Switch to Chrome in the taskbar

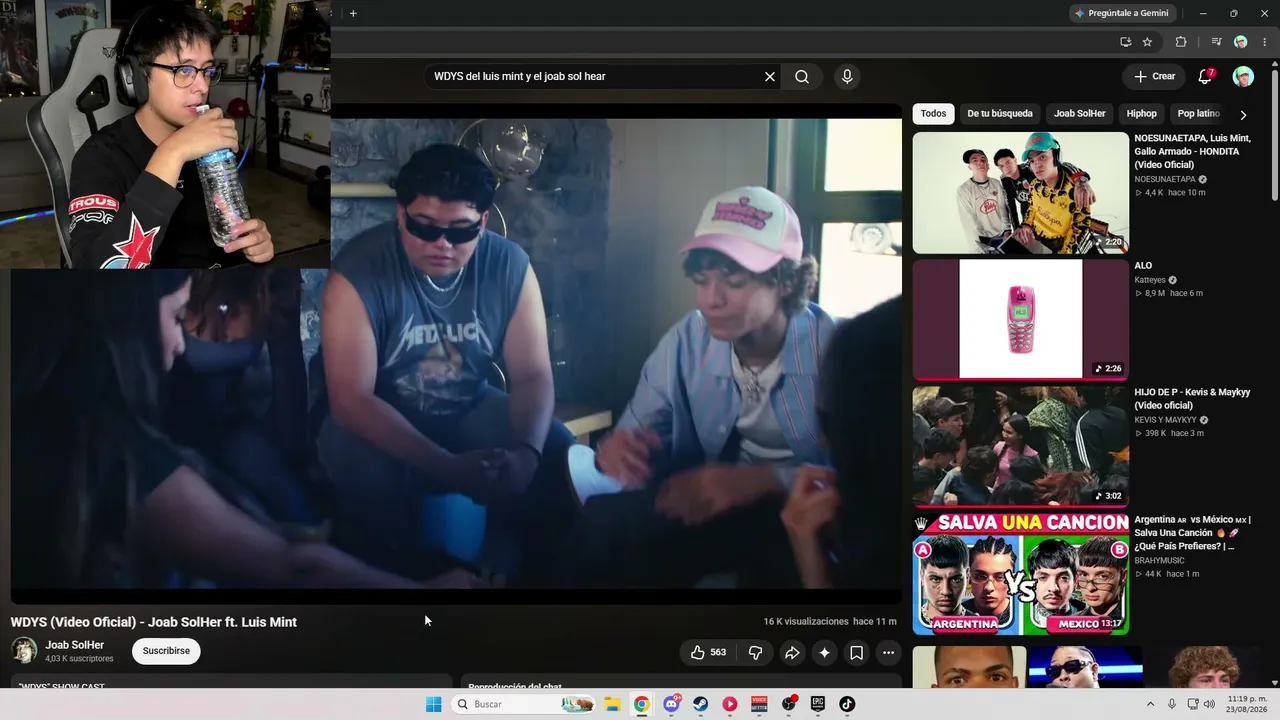pos(641,704)
